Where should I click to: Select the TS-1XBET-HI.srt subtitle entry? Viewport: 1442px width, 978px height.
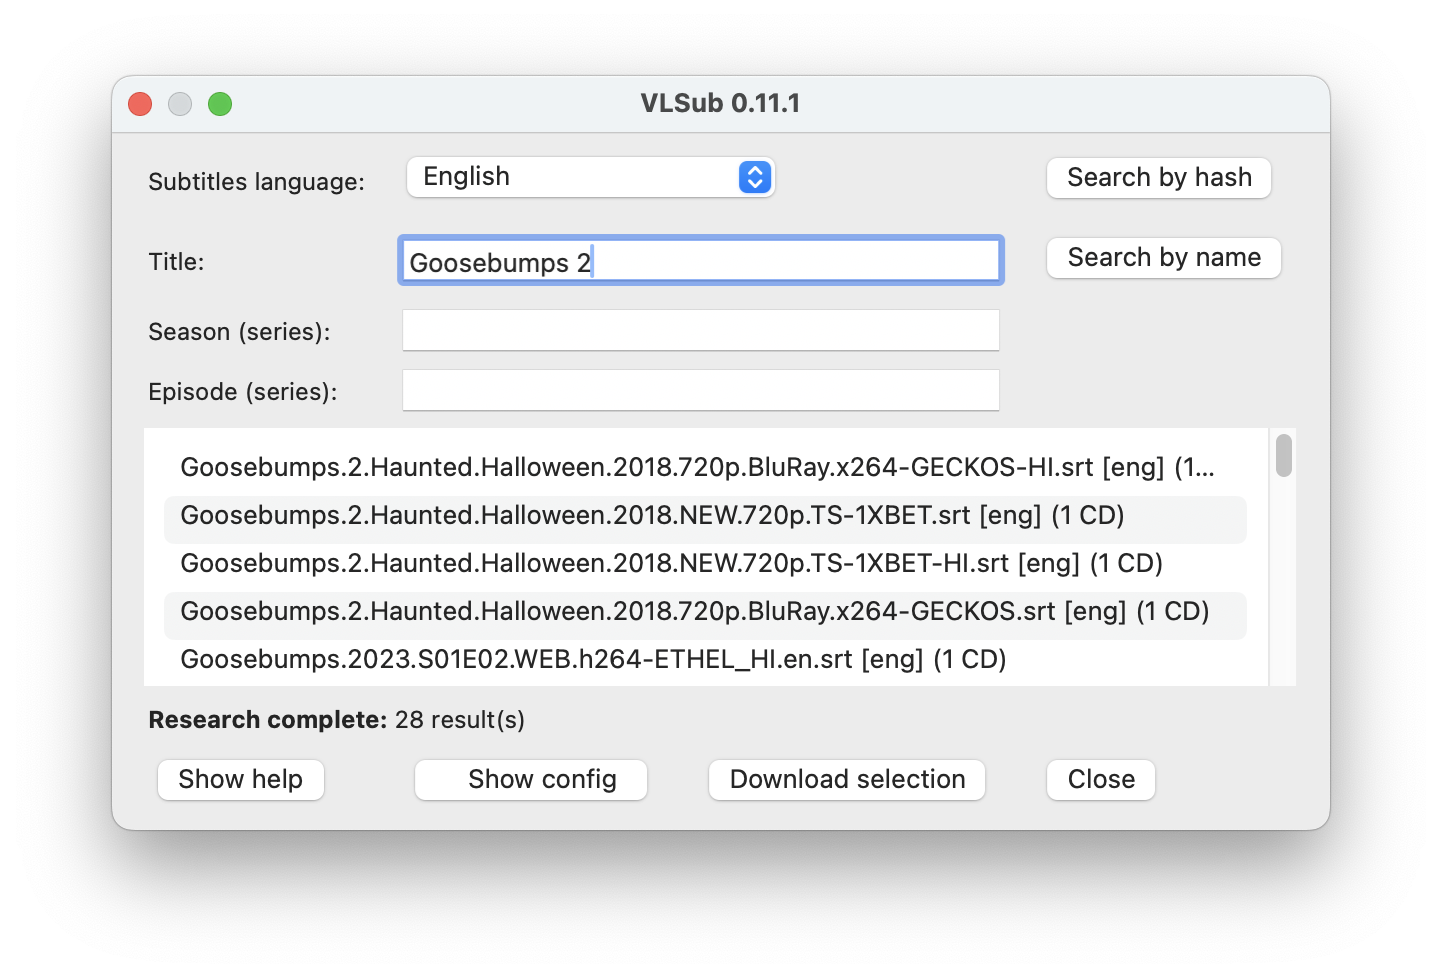670,563
